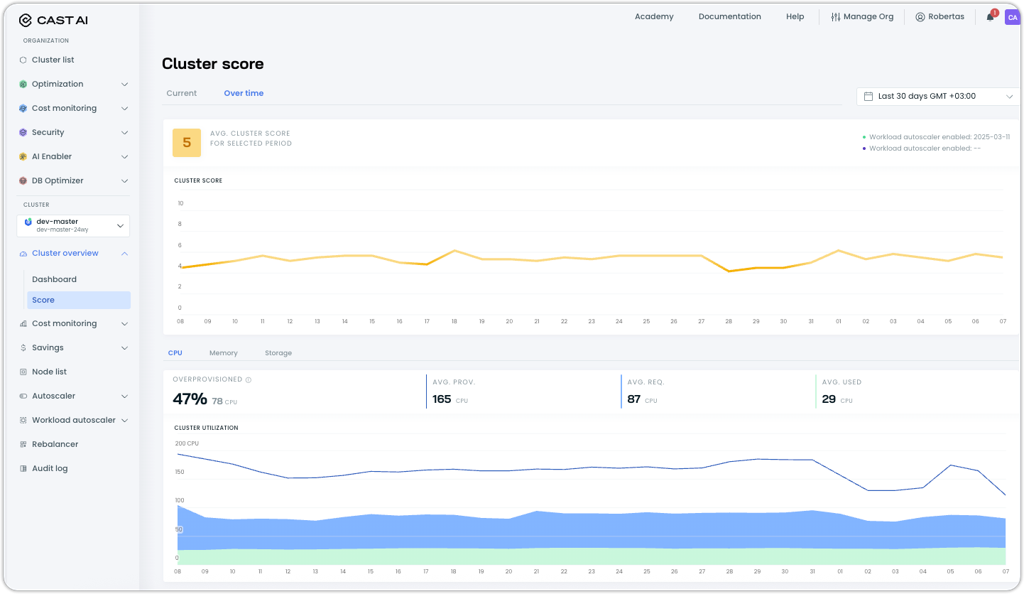
Task: Click the CAST AI logo
Action: 53,20
